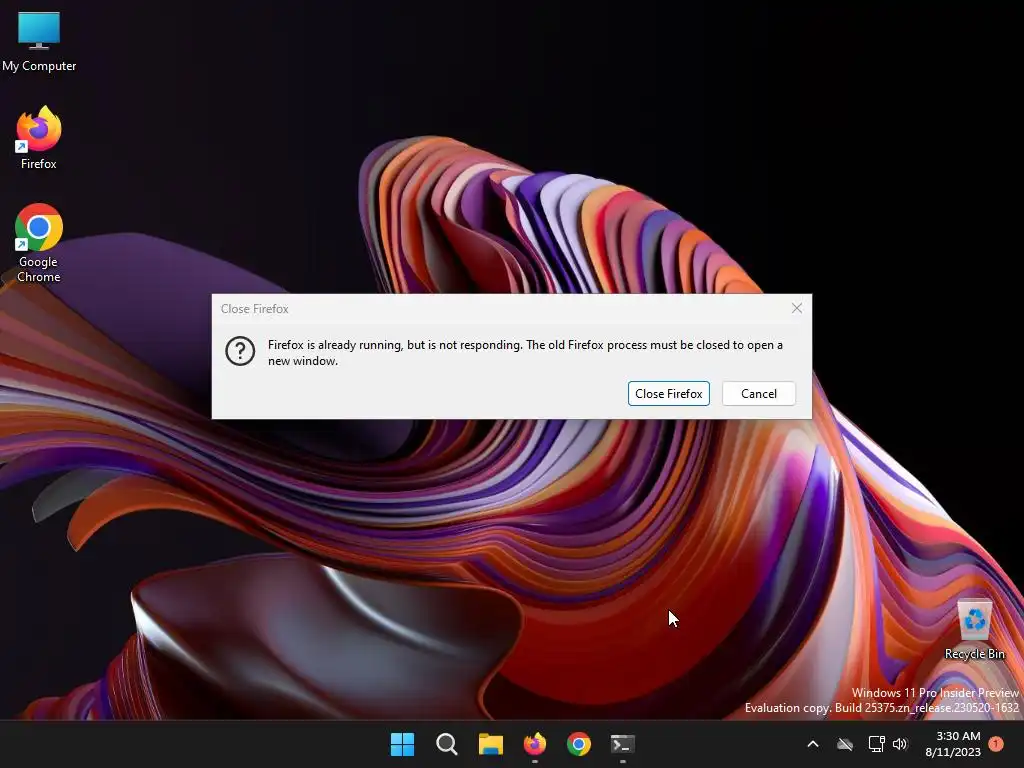This screenshot has height=768, width=1024.
Task: Show hidden system tray icons
Action: (x=813, y=744)
